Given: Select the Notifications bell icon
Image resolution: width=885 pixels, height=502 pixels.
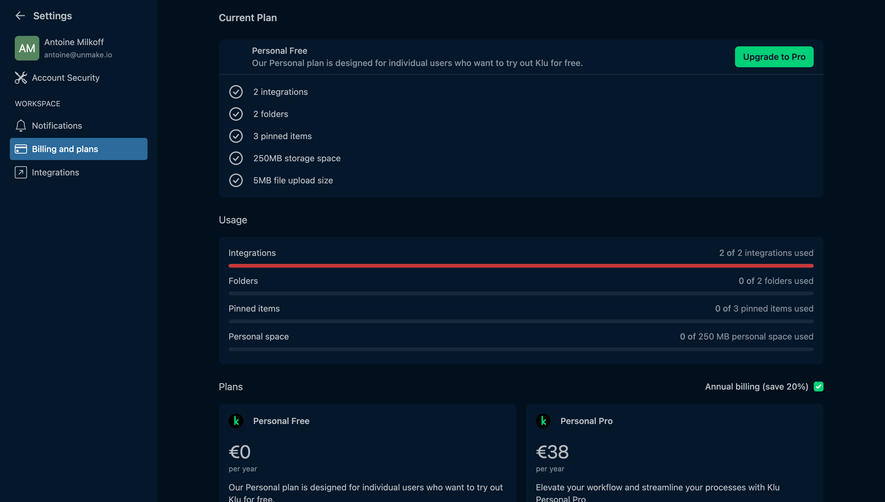Looking at the screenshot, I should [x=21, y=125].
